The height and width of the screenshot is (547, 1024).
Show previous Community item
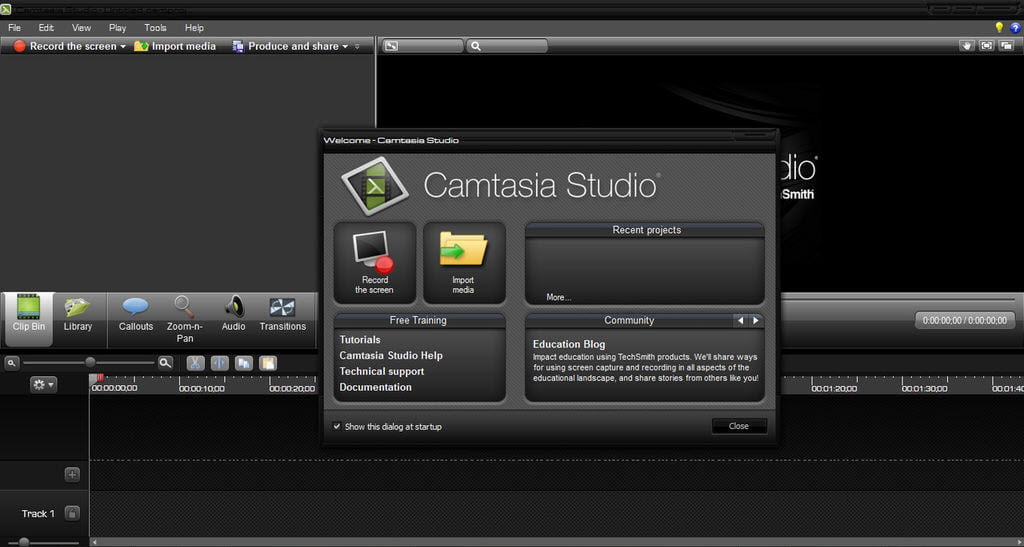741,320
